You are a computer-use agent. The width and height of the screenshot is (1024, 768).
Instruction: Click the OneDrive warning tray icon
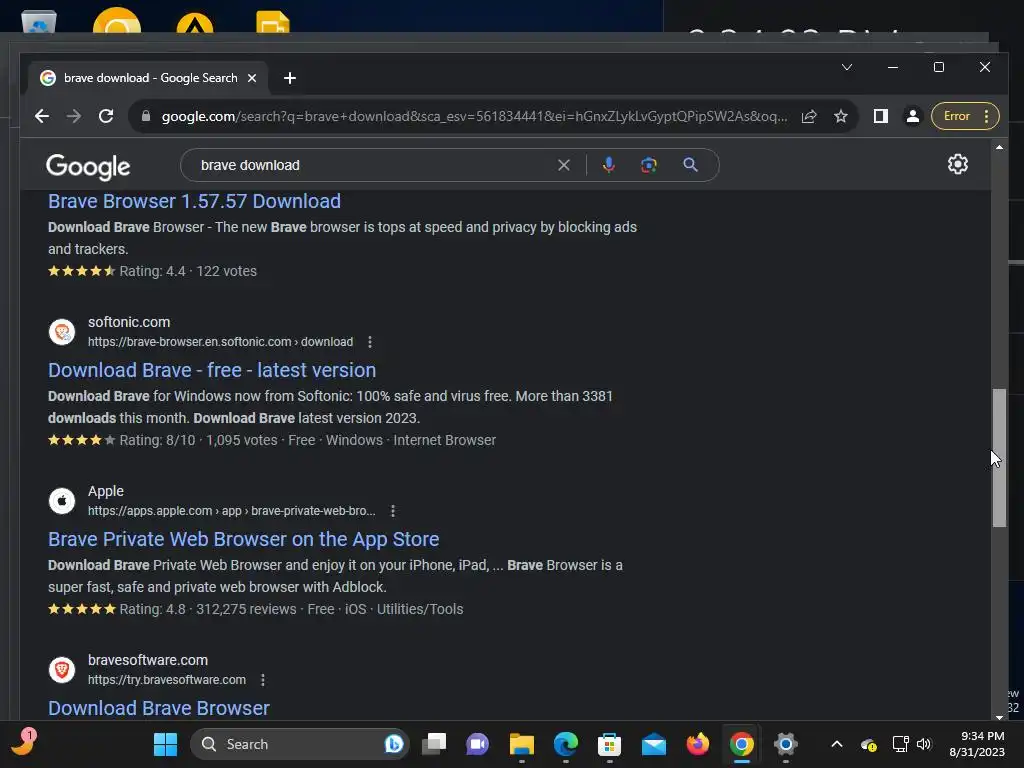(x=869, y=744)
